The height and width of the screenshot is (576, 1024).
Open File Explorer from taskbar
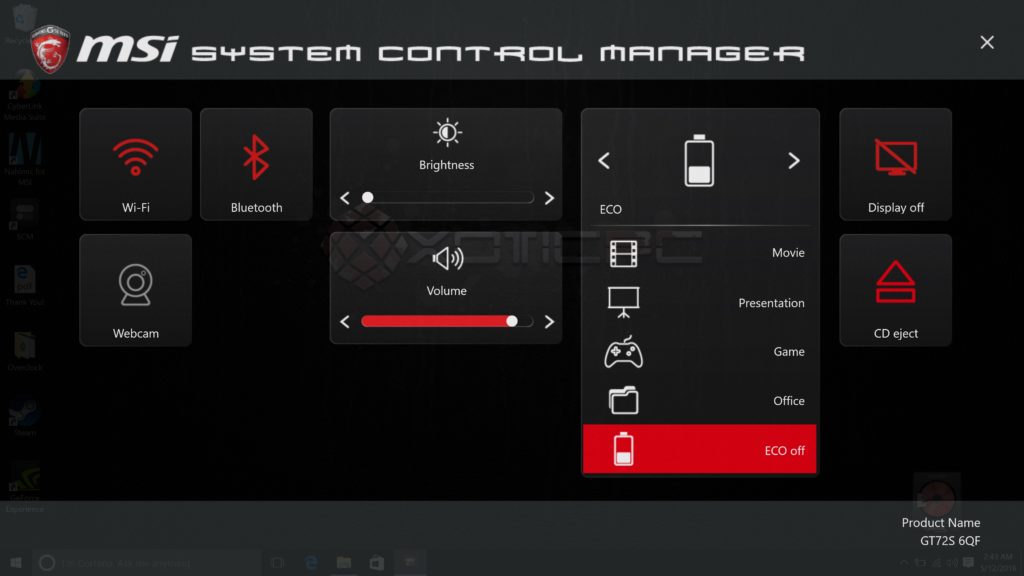pos(344,562)
